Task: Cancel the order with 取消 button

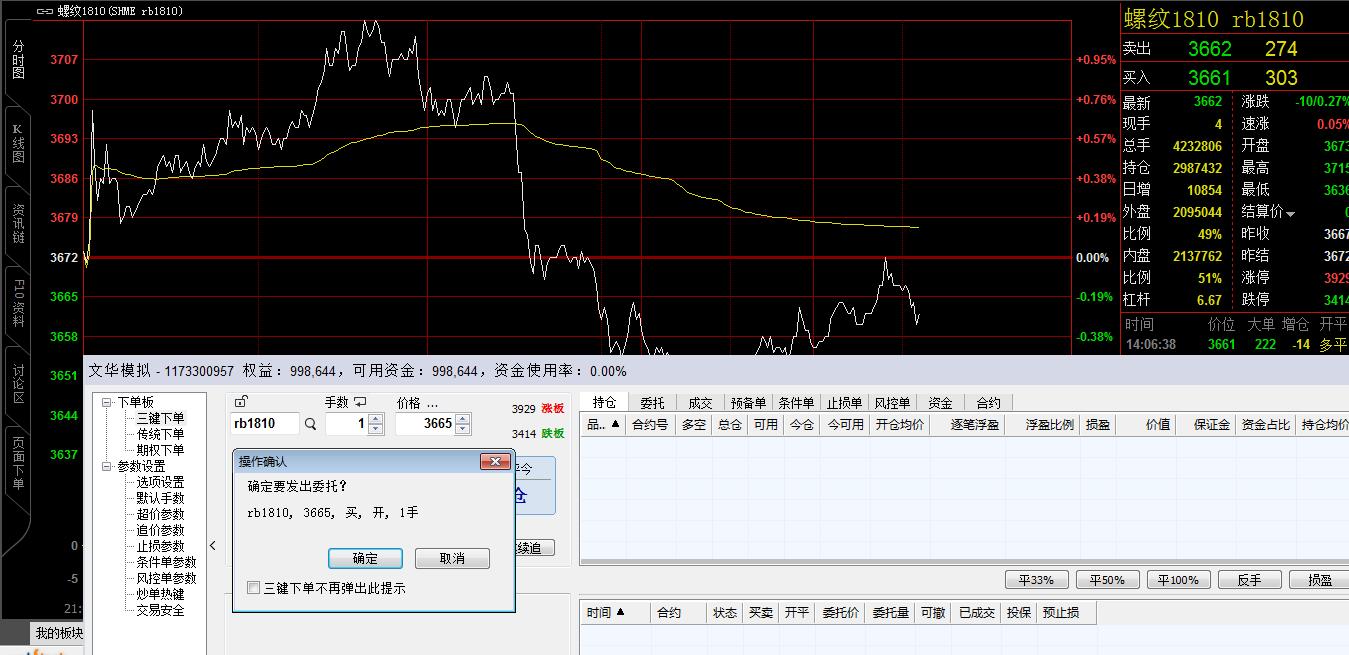Action: tap(452, 558)
